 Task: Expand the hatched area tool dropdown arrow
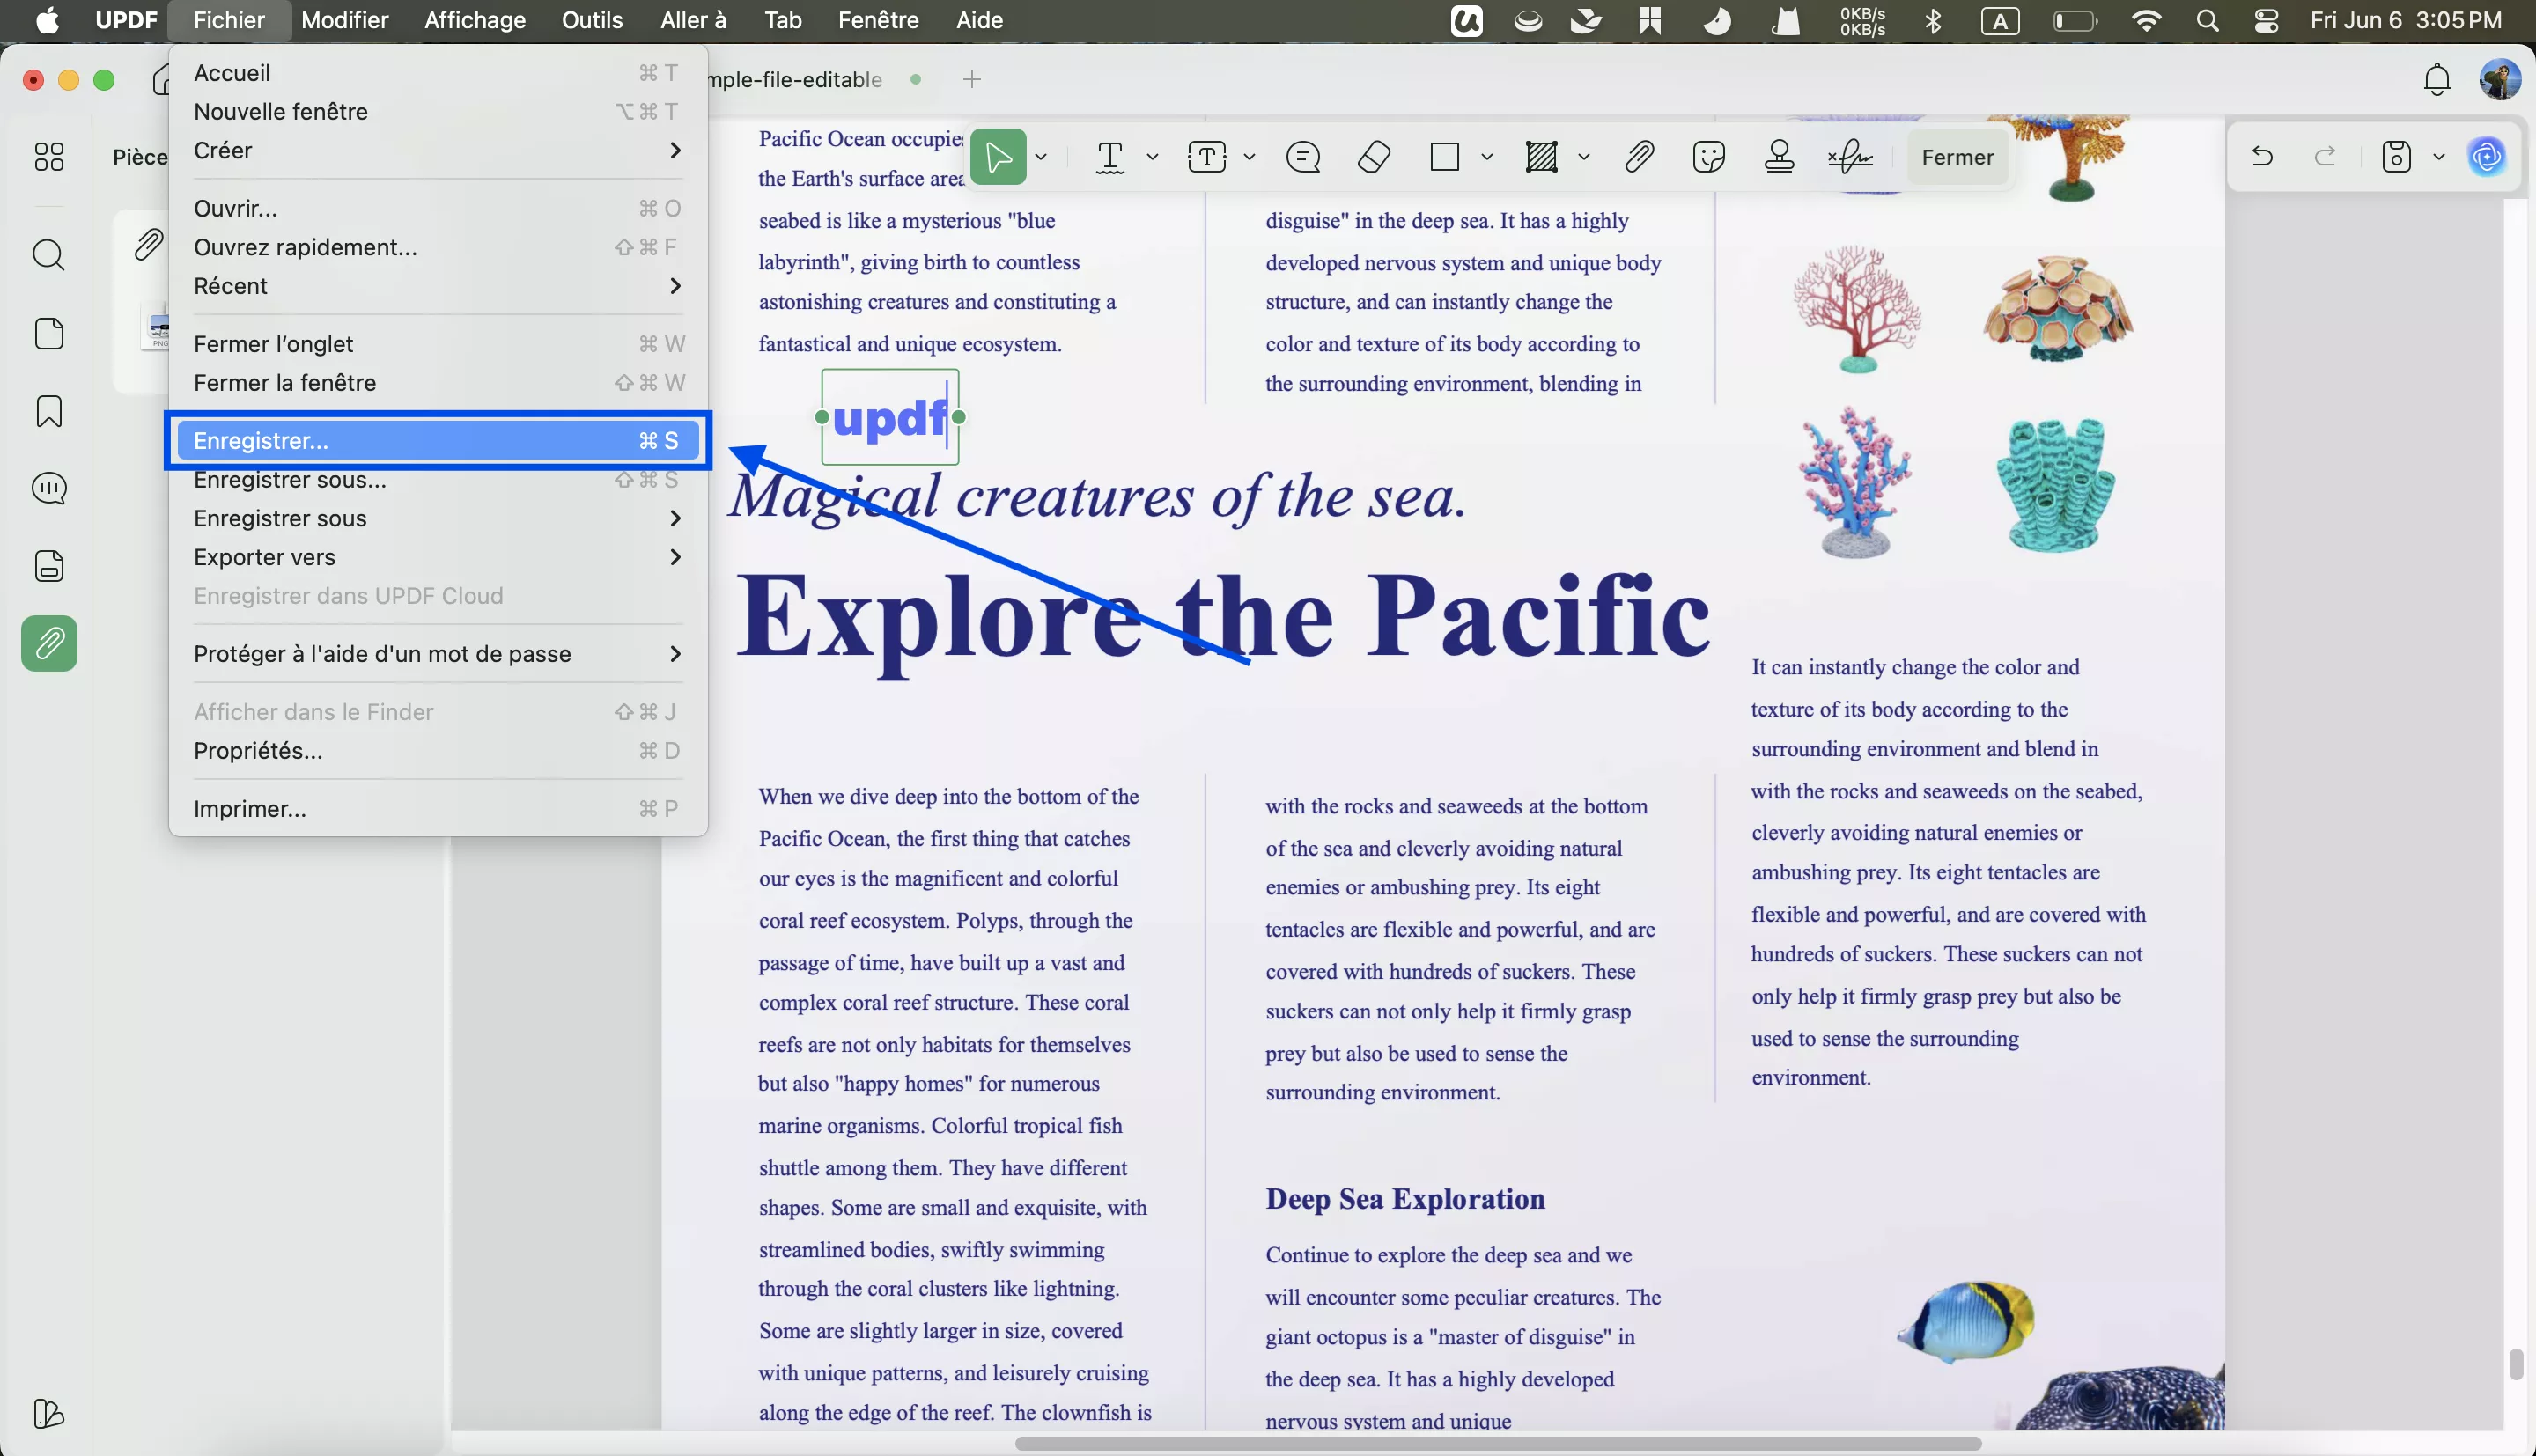1583,157
